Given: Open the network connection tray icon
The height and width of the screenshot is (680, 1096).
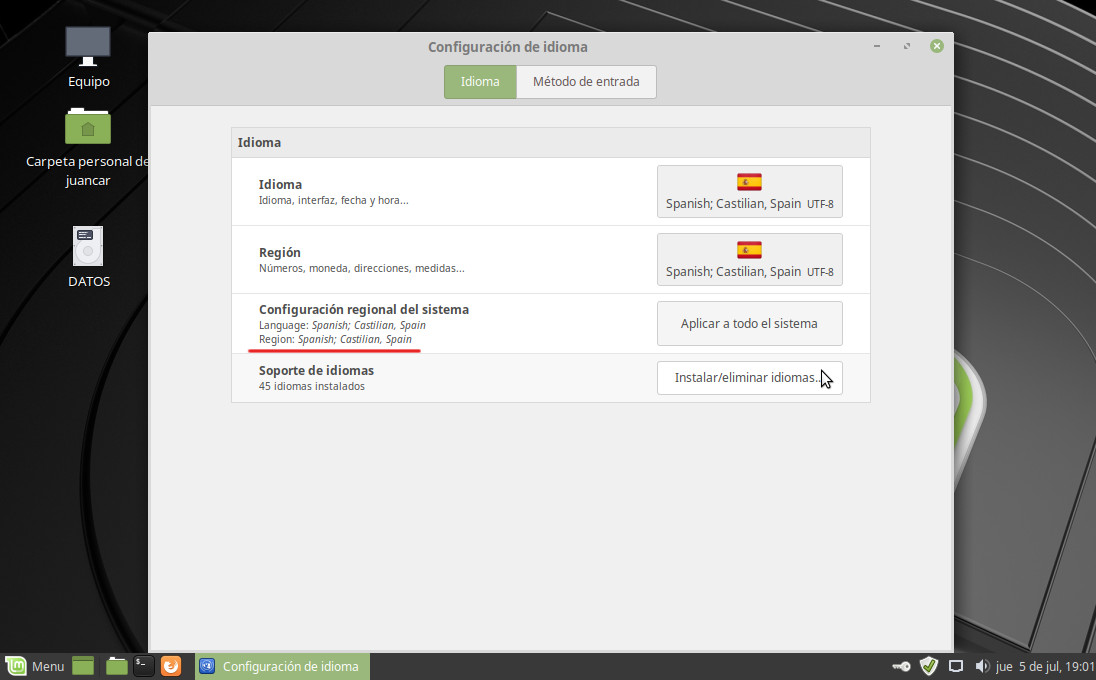Looking at the screenshot, I should [956, 666].
